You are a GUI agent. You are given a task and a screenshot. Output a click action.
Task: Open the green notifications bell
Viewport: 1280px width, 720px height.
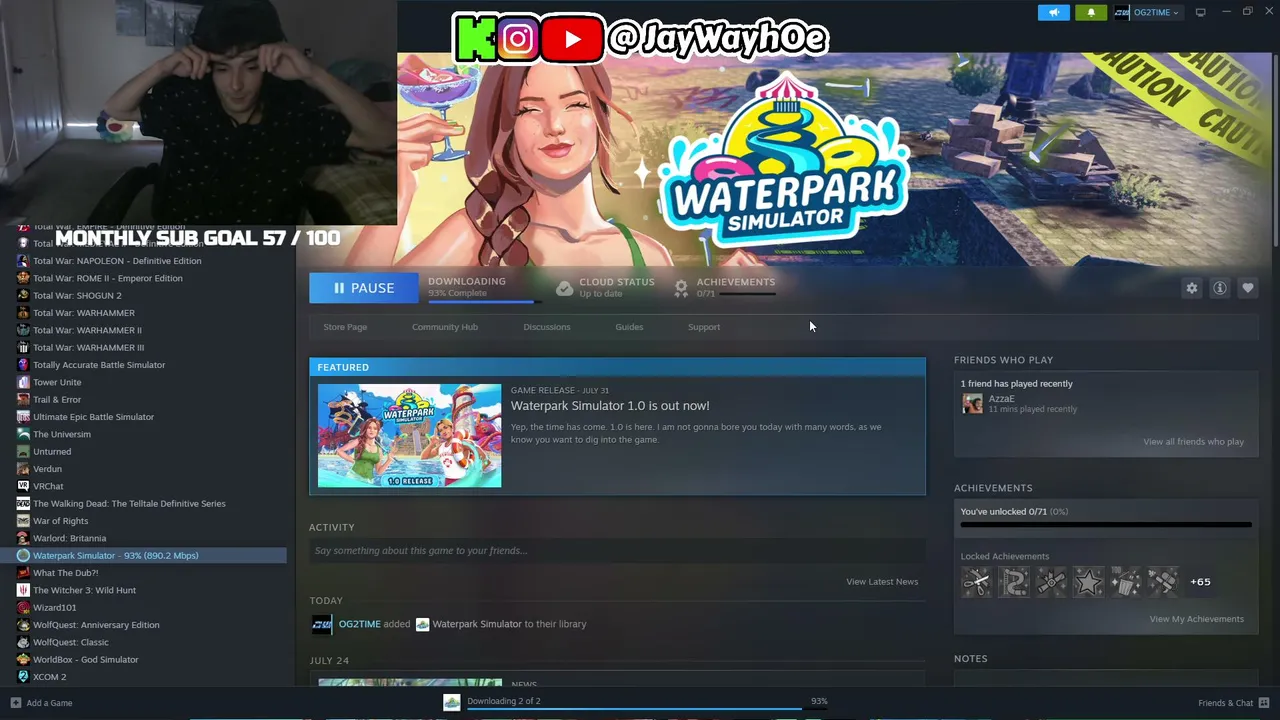coord(1091,12)
